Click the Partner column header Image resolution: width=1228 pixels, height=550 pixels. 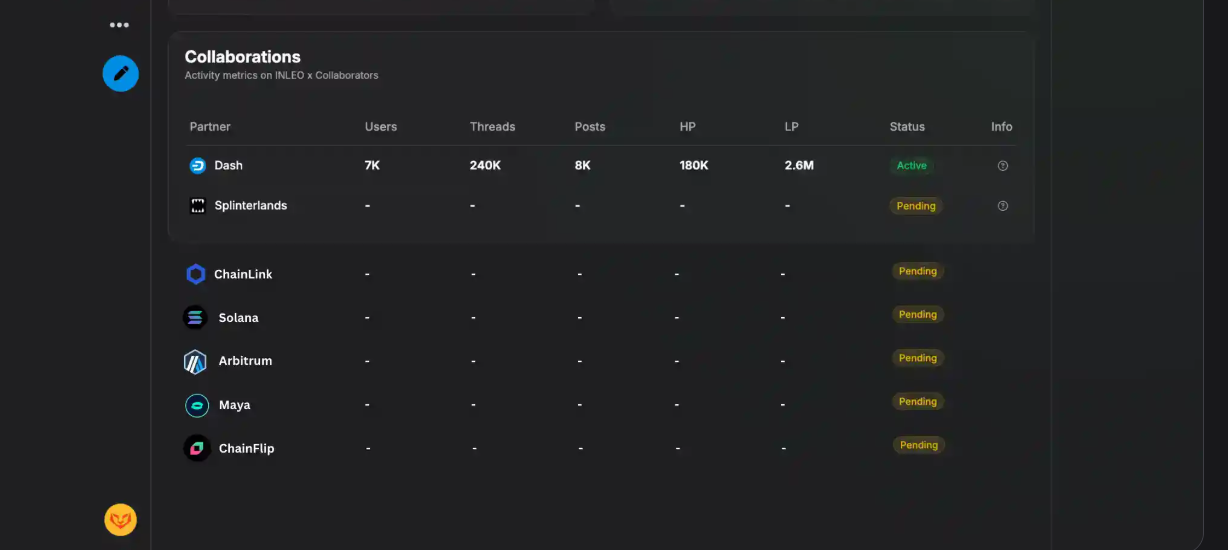click(x=210, y=127)
